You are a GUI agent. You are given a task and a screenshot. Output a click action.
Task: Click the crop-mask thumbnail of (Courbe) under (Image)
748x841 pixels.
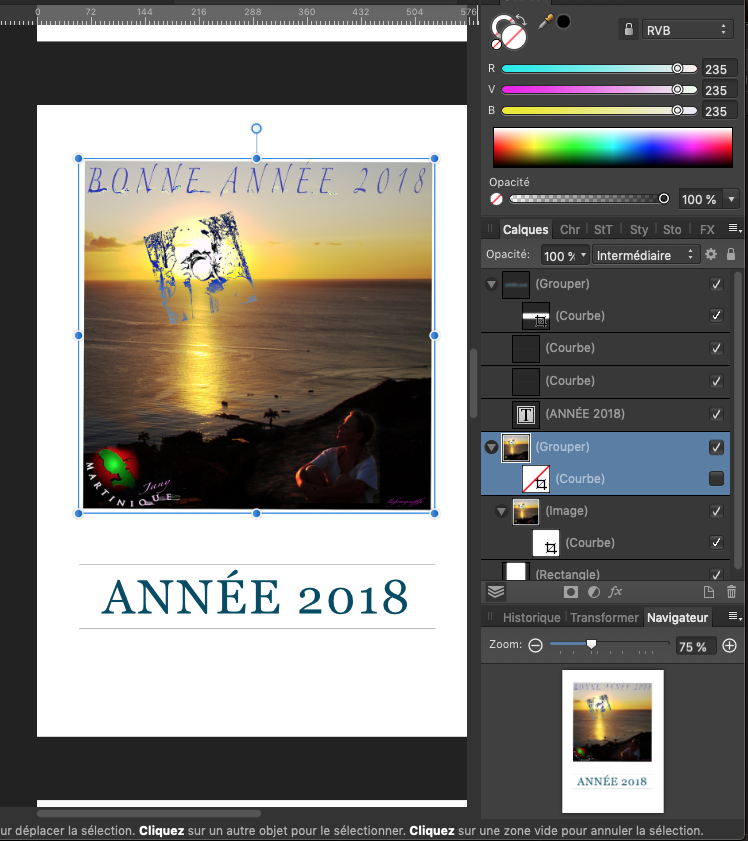coord(546,543)
